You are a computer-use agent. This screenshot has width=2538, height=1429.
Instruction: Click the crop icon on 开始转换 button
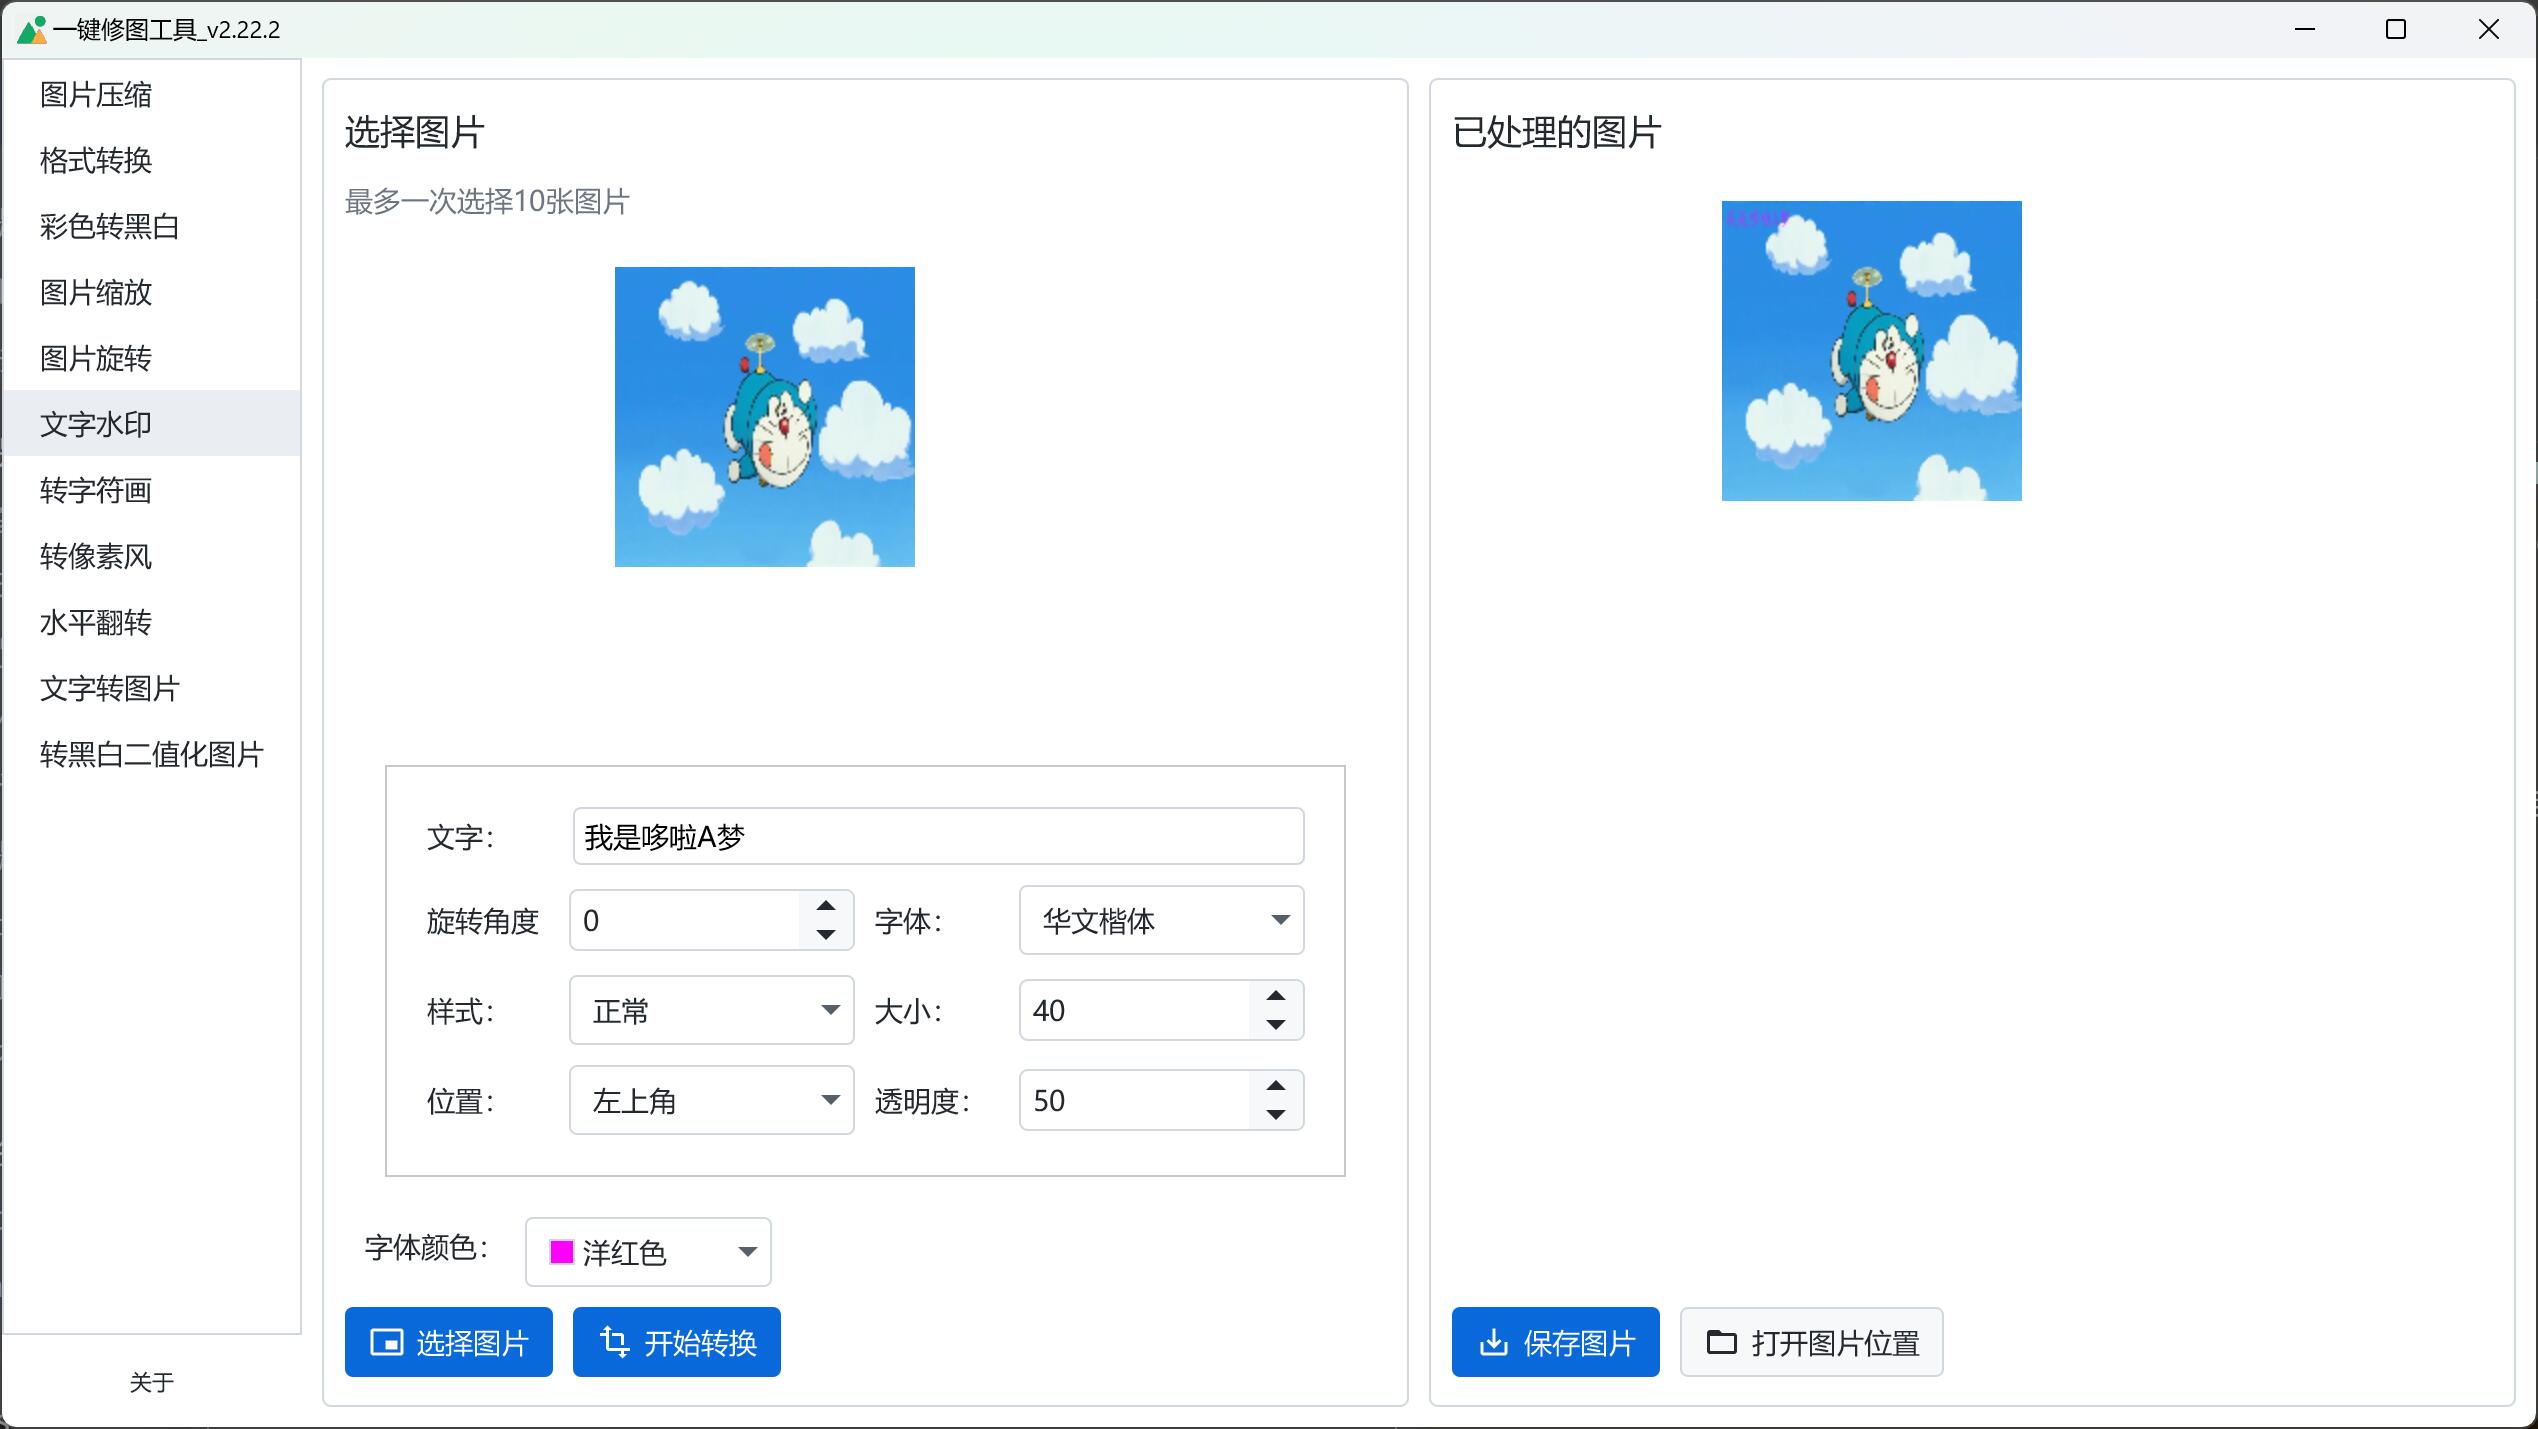[614, 1342]
